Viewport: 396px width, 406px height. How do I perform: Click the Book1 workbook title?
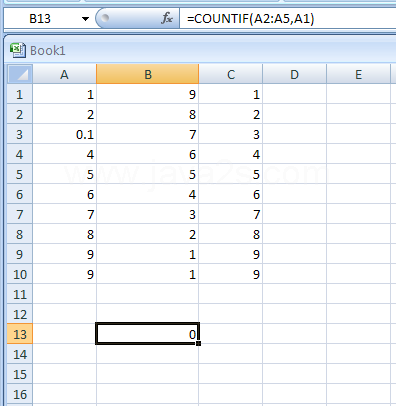pos(48,51)
